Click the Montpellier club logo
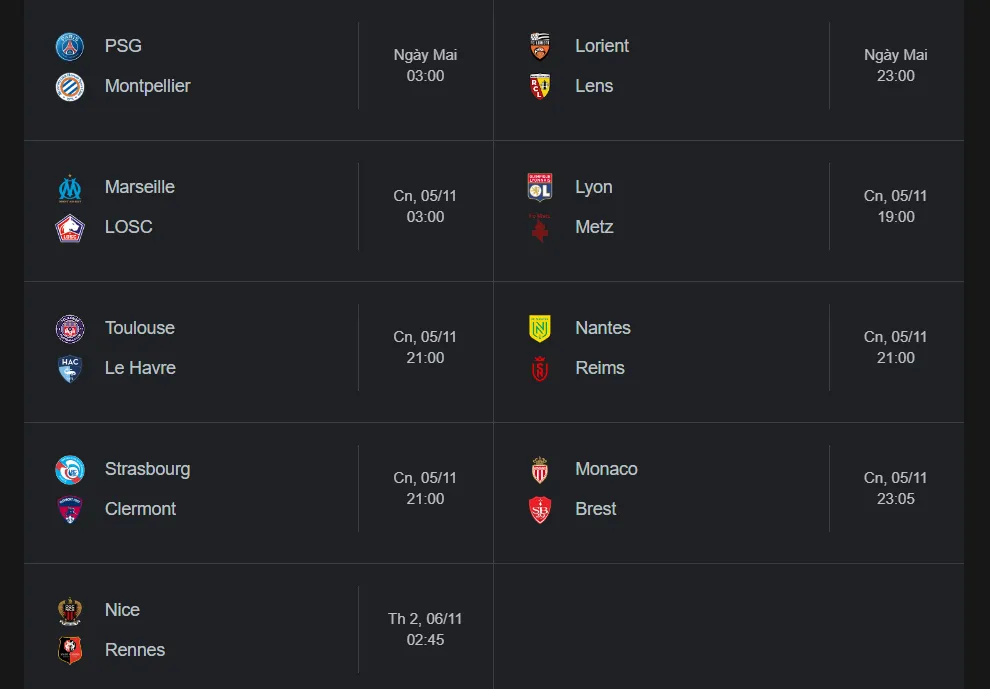990x689 pixels. coord(70,87)
